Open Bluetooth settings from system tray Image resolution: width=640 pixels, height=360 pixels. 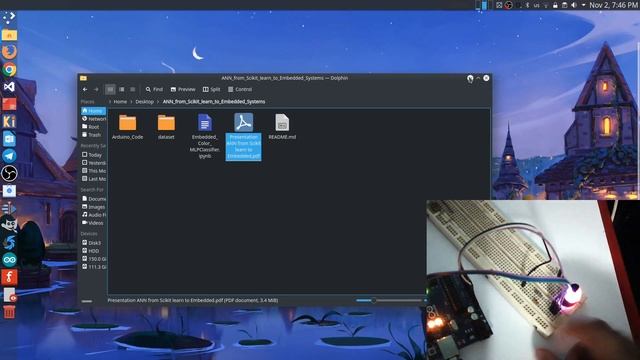[527, 5]
